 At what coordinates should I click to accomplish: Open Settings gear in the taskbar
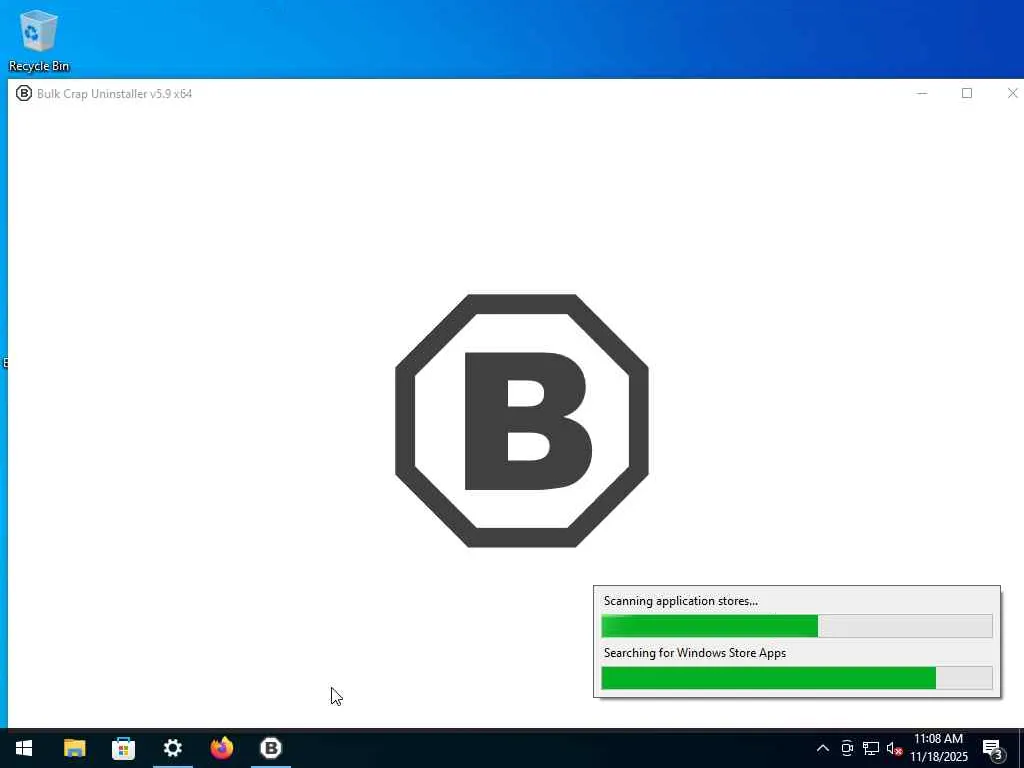[172, 748]
